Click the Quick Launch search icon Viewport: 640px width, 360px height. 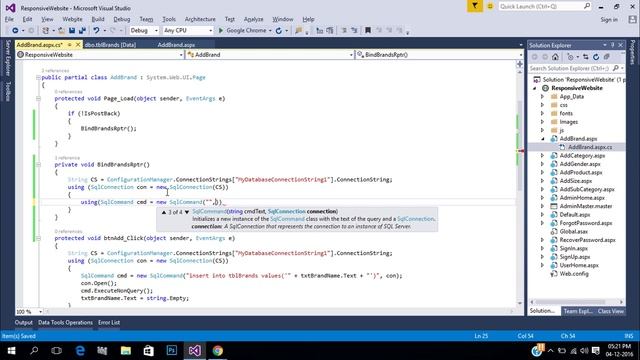pos(587,6)
